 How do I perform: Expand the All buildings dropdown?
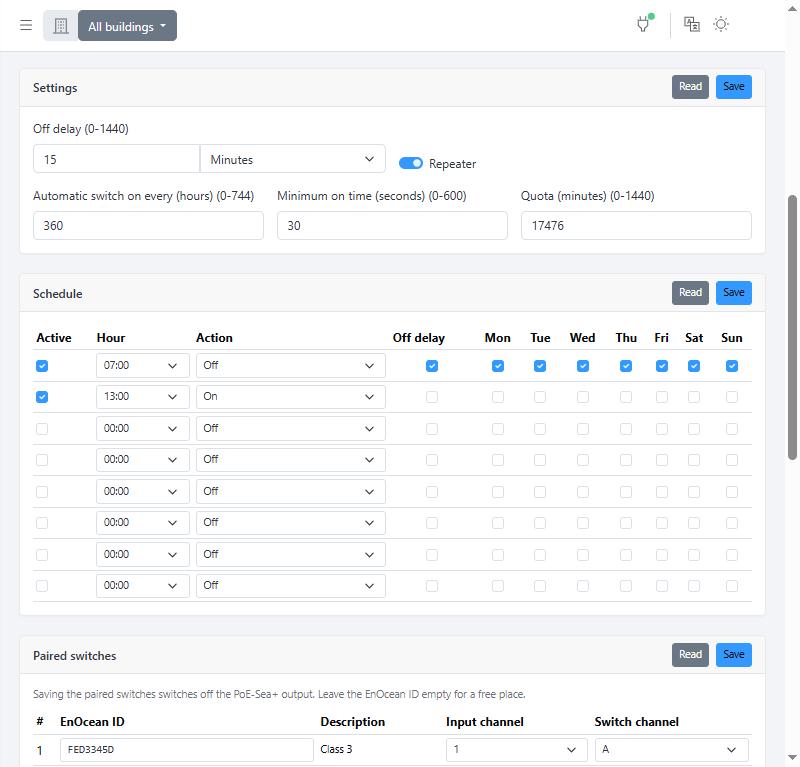(x=128, y=26)
